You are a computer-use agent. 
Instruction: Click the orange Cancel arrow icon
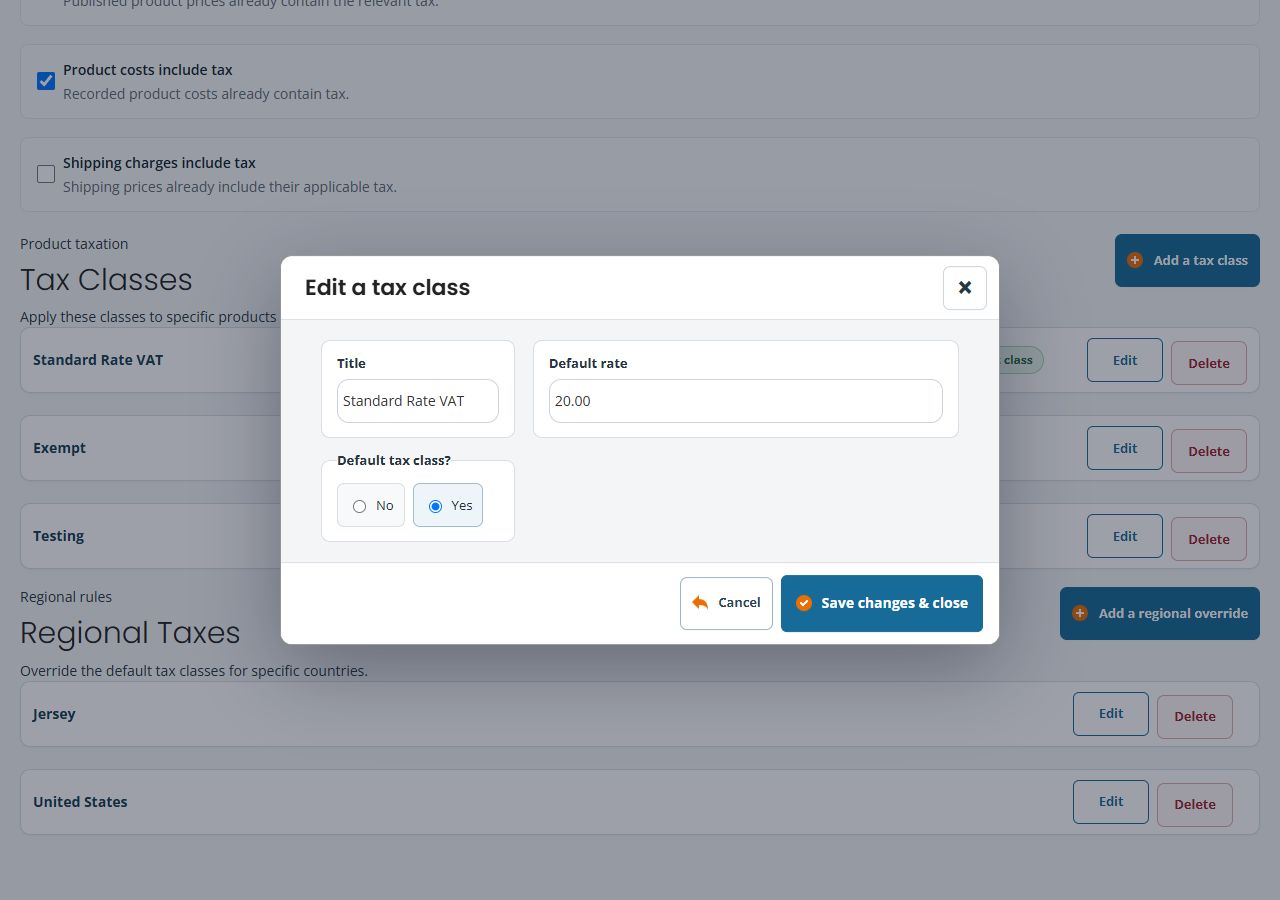pyautogui.click(x=700, y=603)
